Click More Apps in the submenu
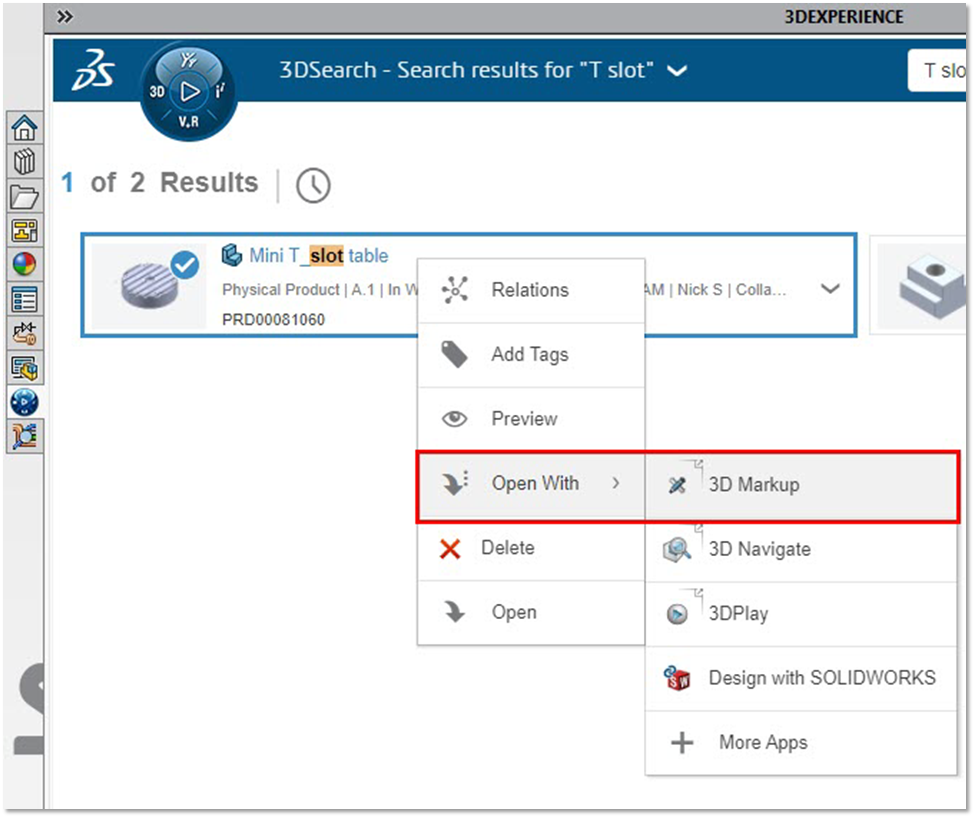This screenshot has height=818, width=975. 763,742
